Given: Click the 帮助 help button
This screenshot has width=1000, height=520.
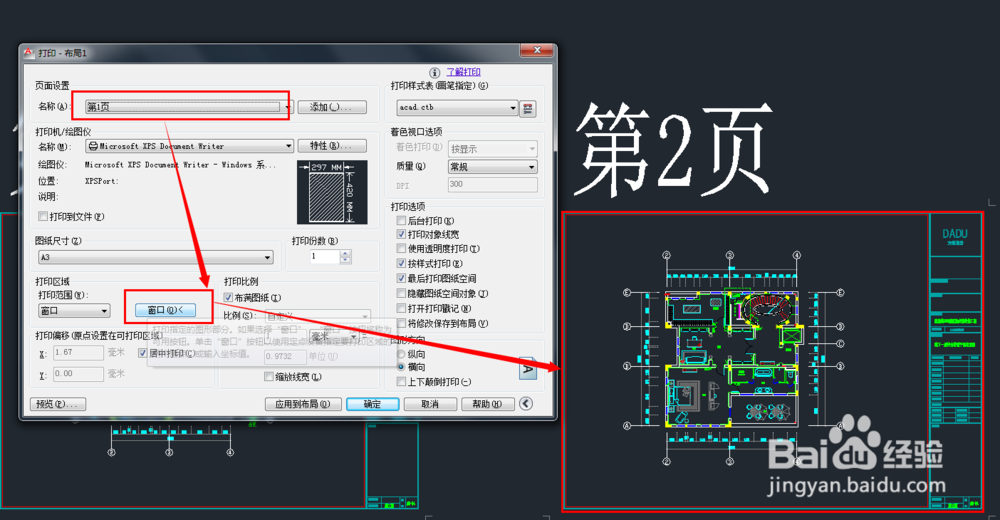Looking at the screenshot, I should pos(488,405).
